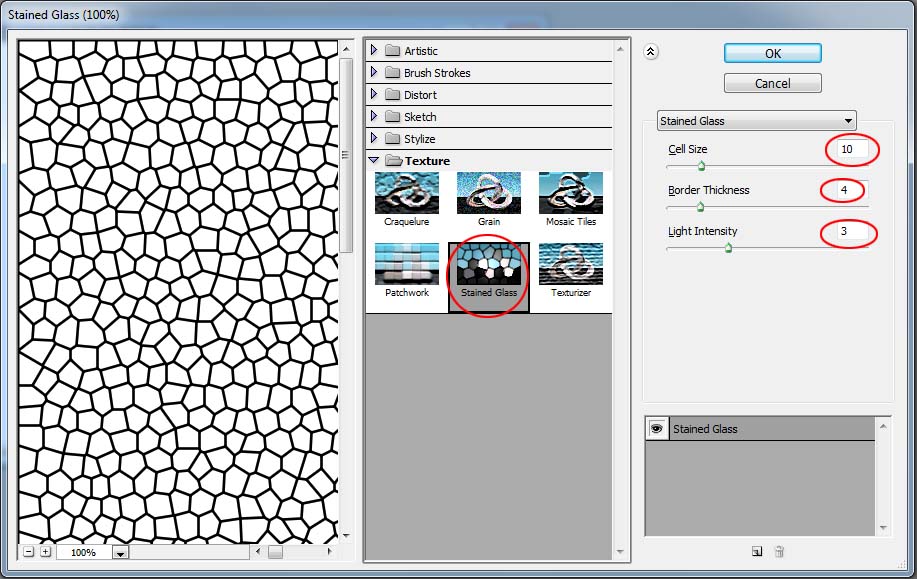Open the 100% zoom level dropdown

120,553
